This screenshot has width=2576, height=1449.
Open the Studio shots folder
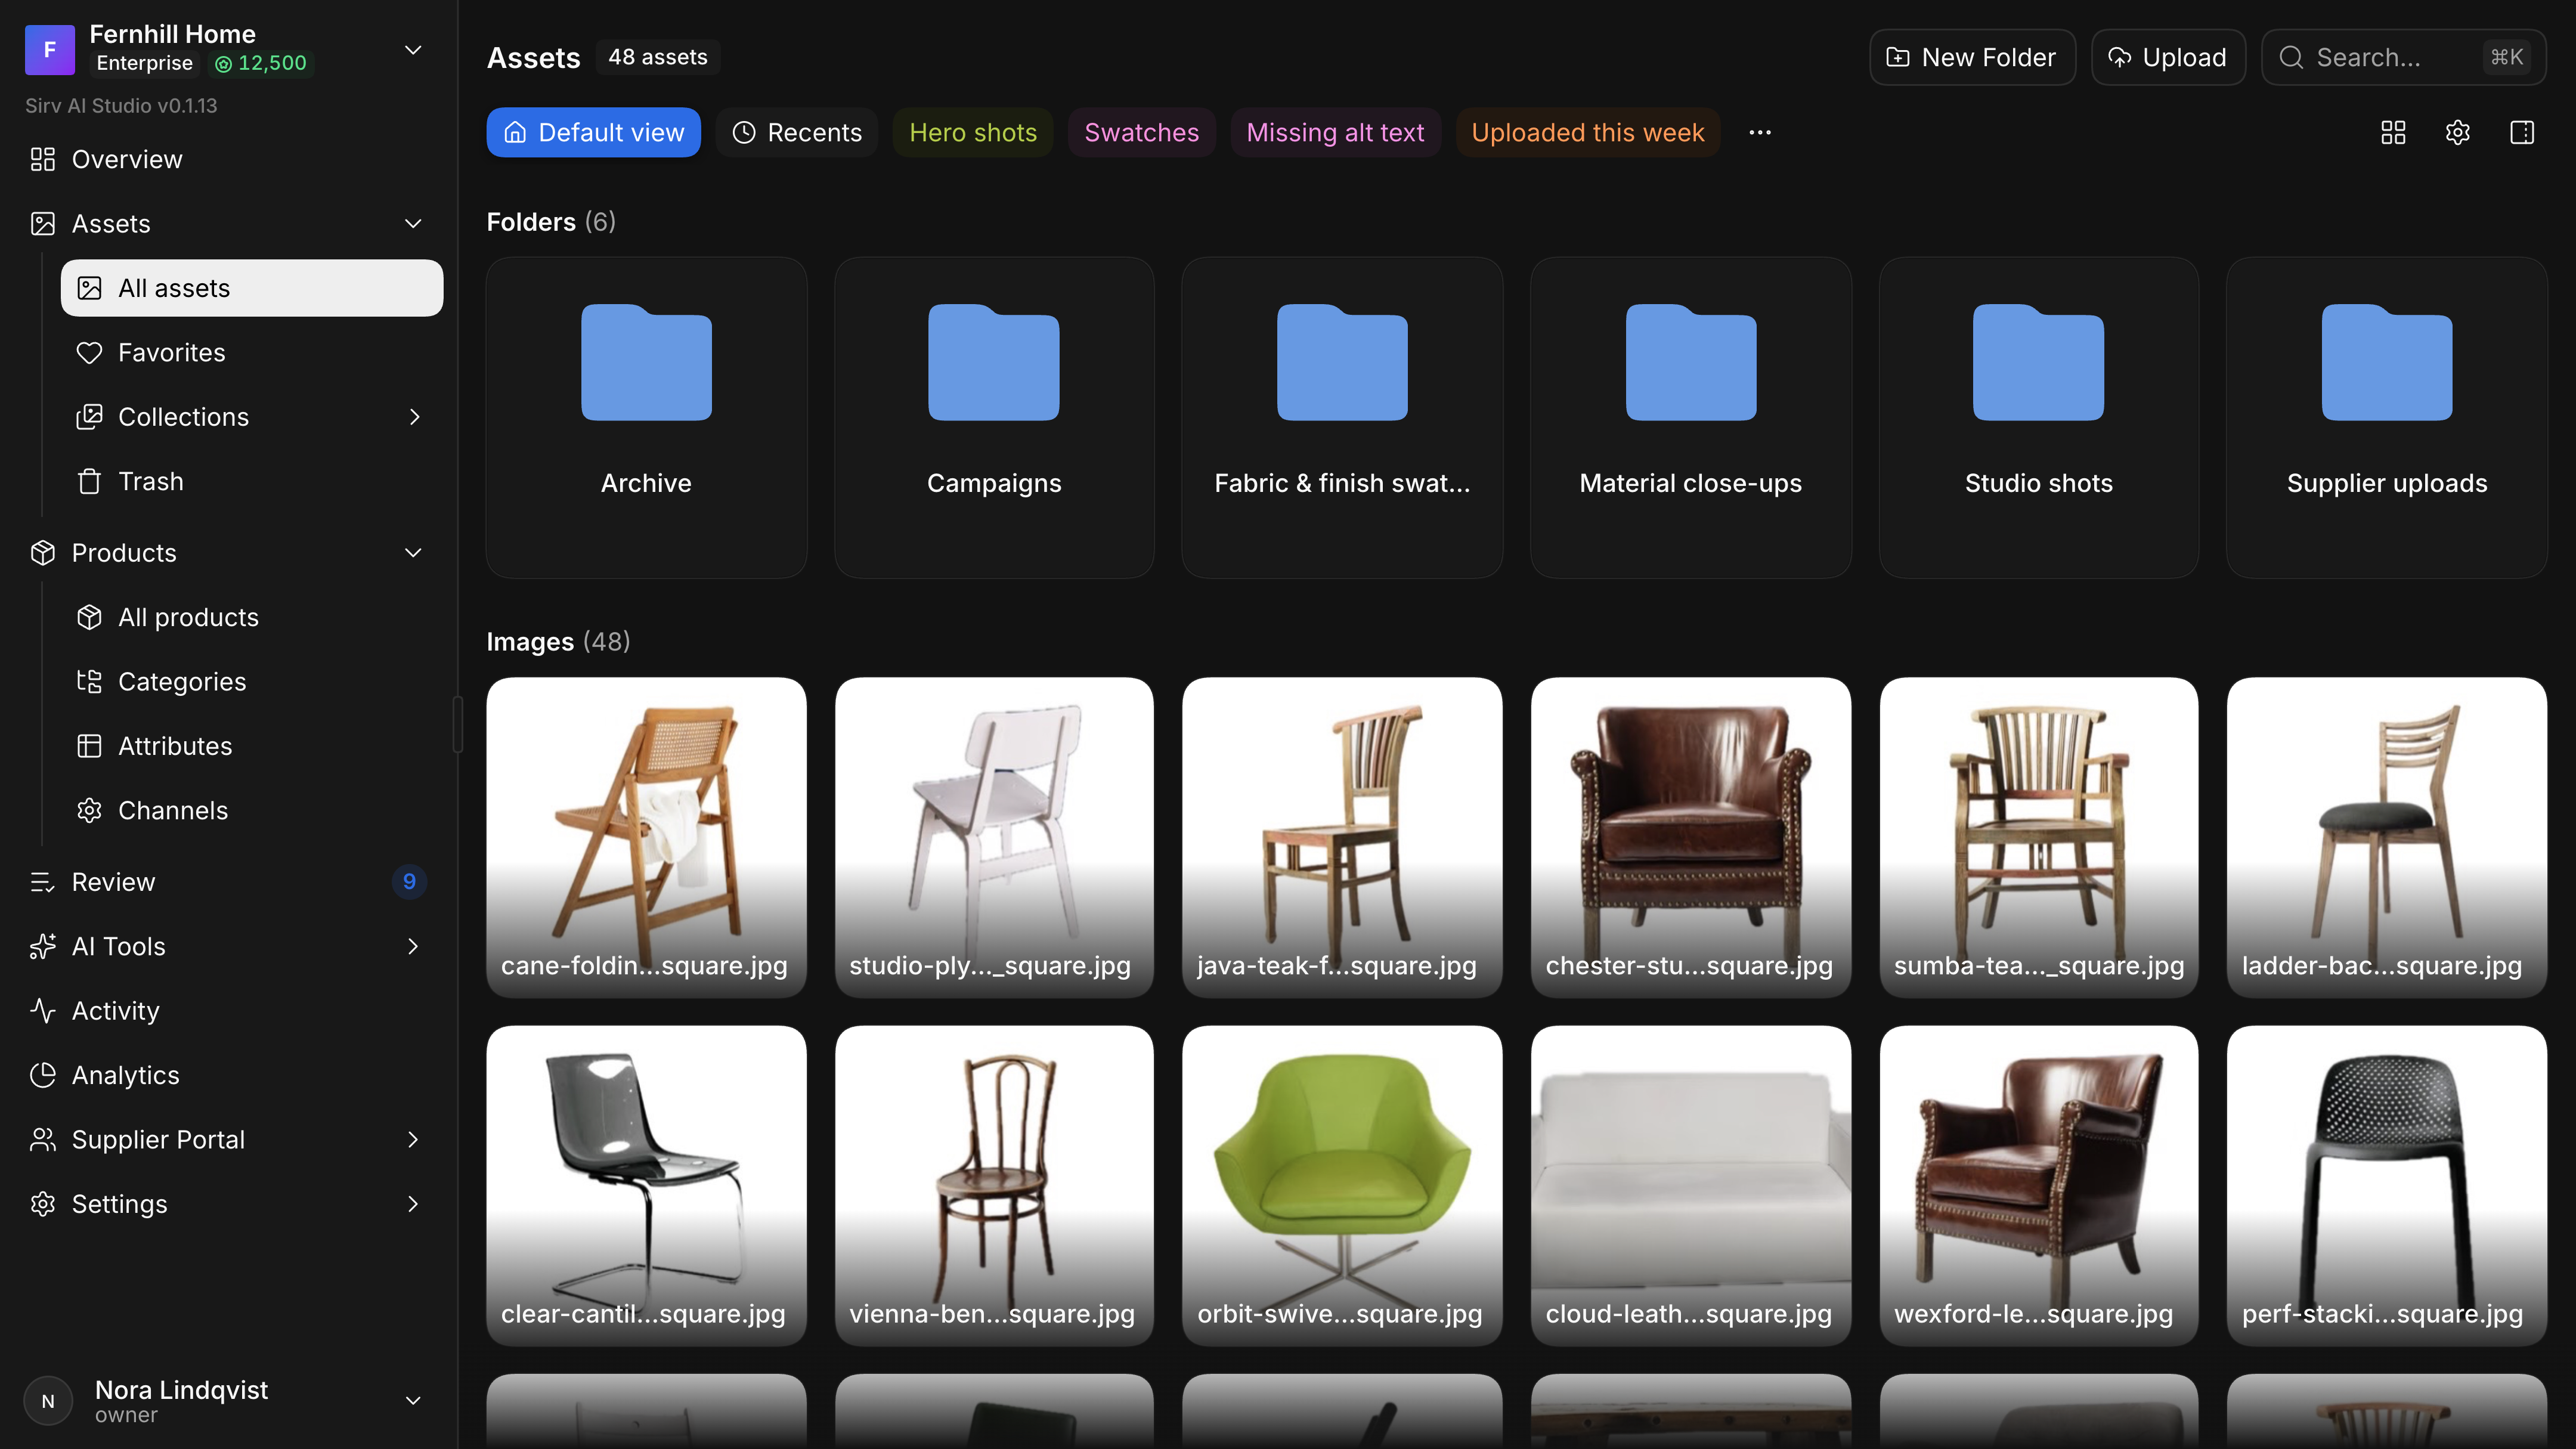coord(2038,417)
